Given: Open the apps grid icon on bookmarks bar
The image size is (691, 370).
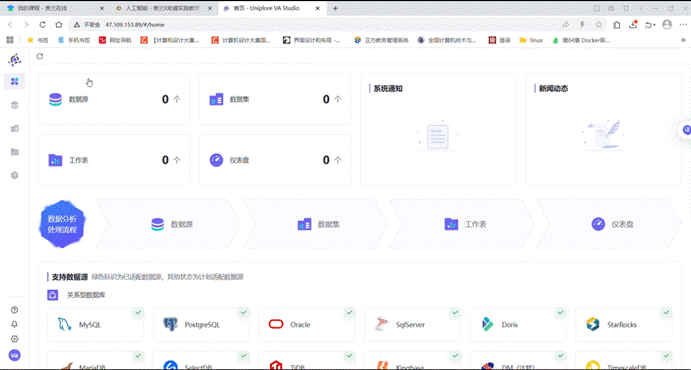Looking at the screenshot, I should [10, 40].
